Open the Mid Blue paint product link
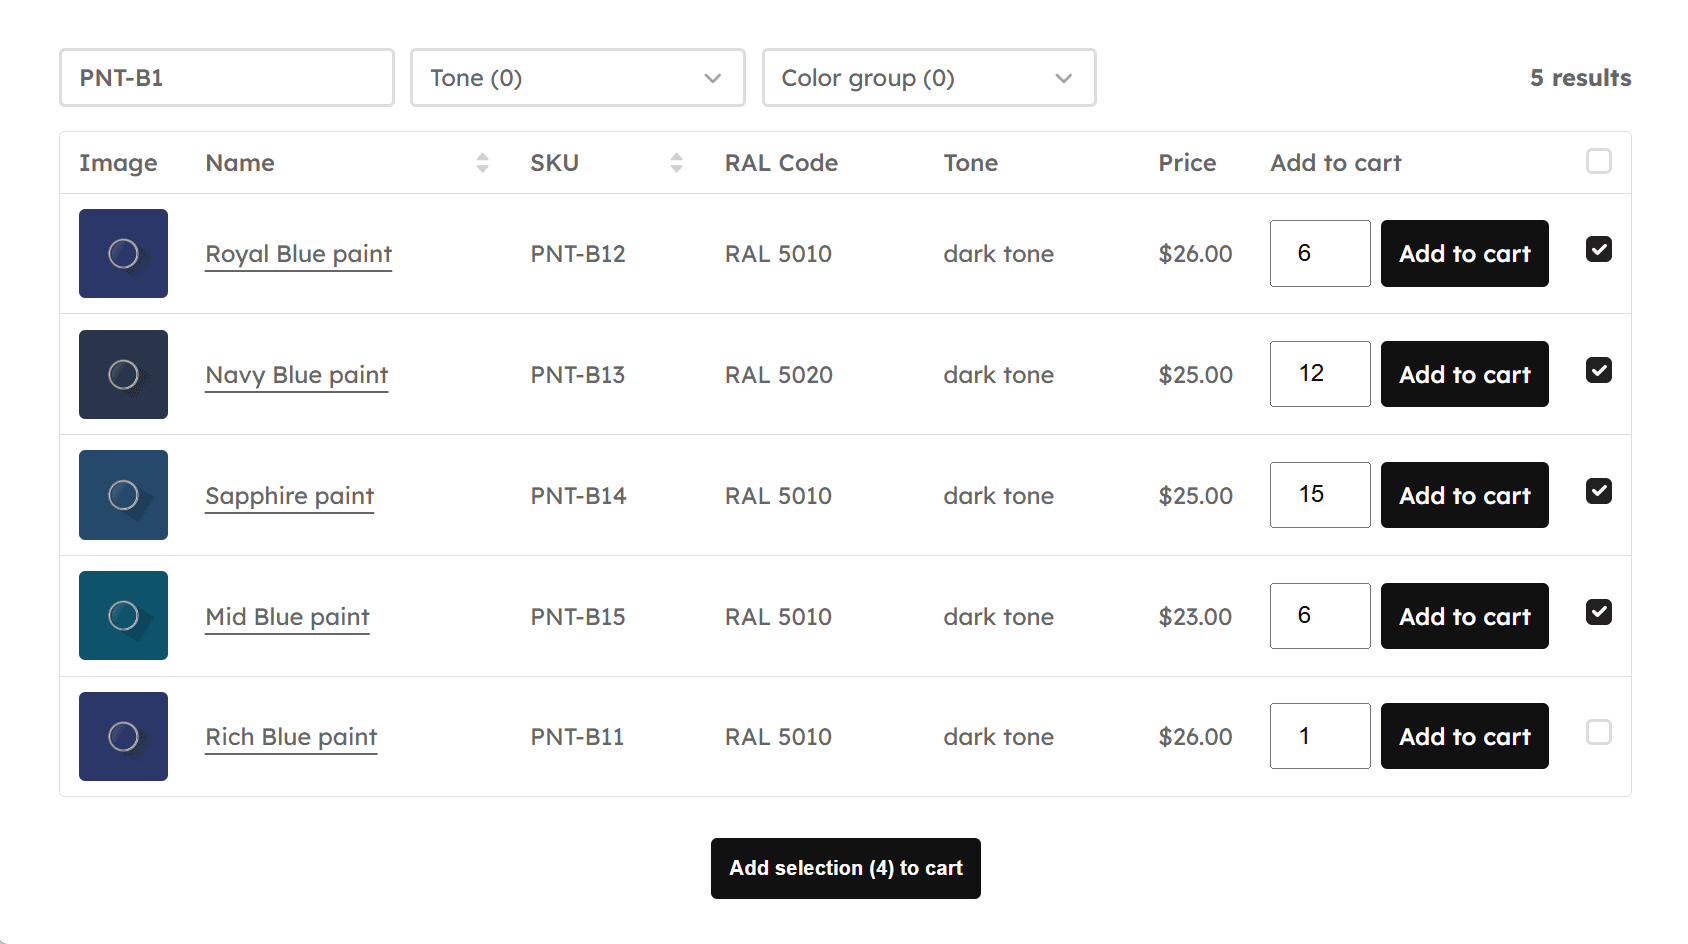 click(287, 617)
